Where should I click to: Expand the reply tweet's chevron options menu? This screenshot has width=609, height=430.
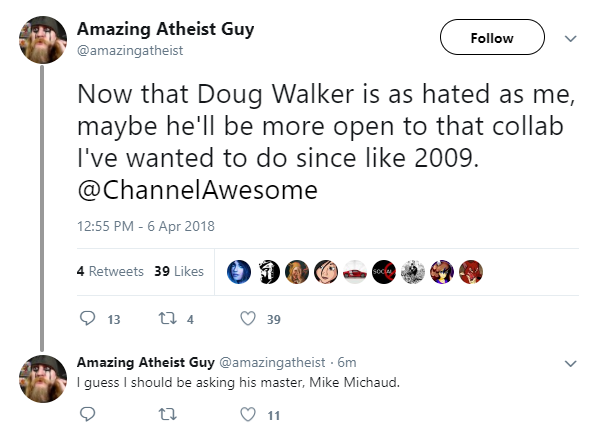[x=570, y=364]
